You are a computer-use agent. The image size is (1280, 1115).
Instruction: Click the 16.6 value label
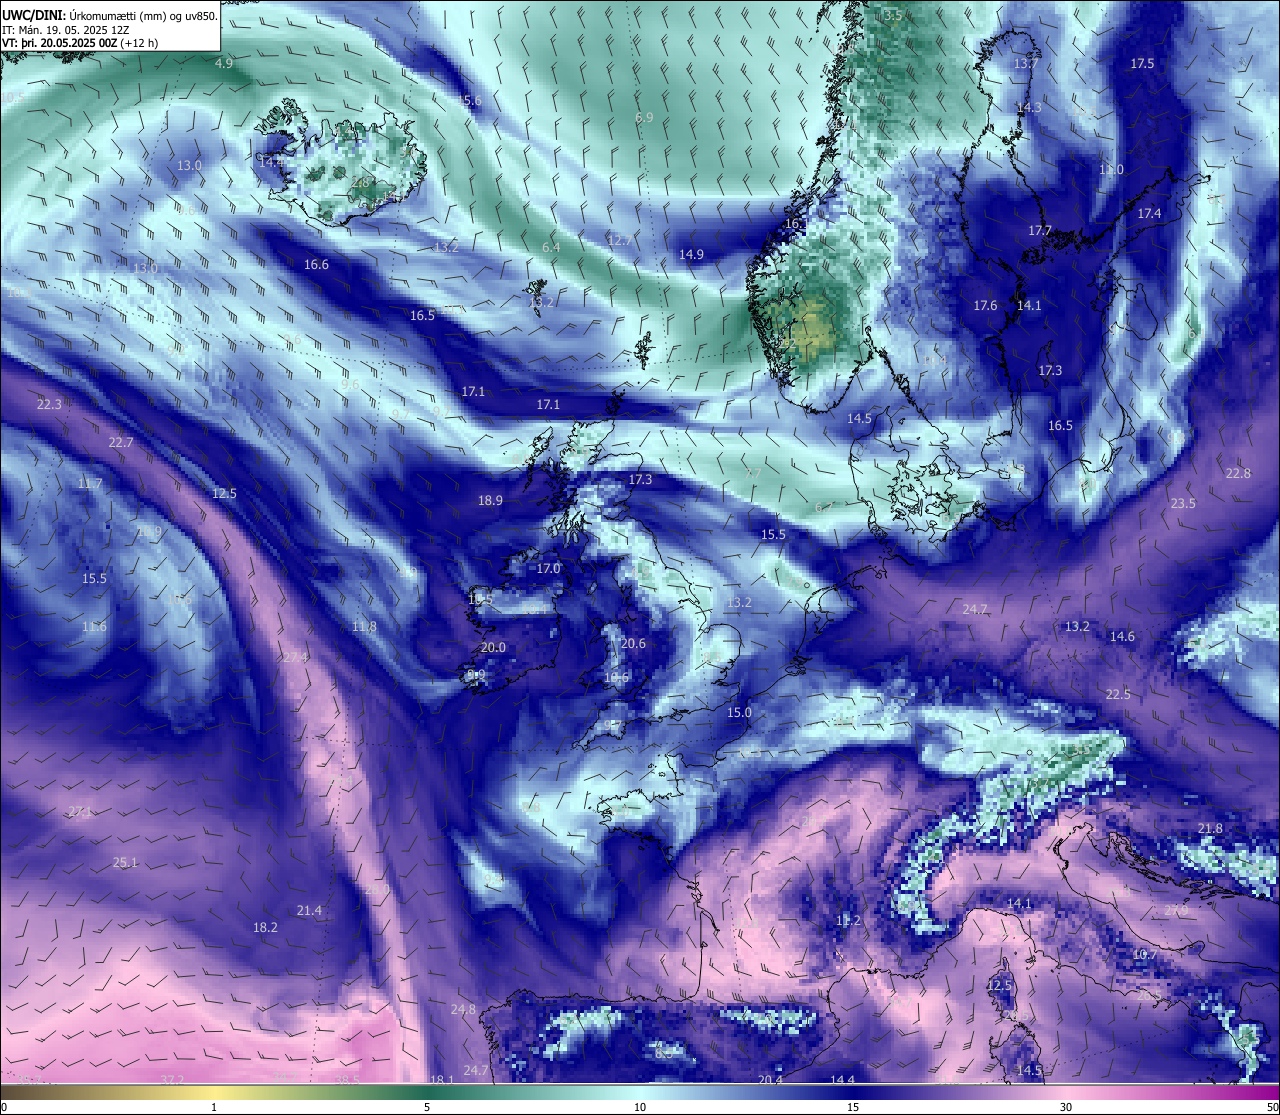click(x=316, y=264)
